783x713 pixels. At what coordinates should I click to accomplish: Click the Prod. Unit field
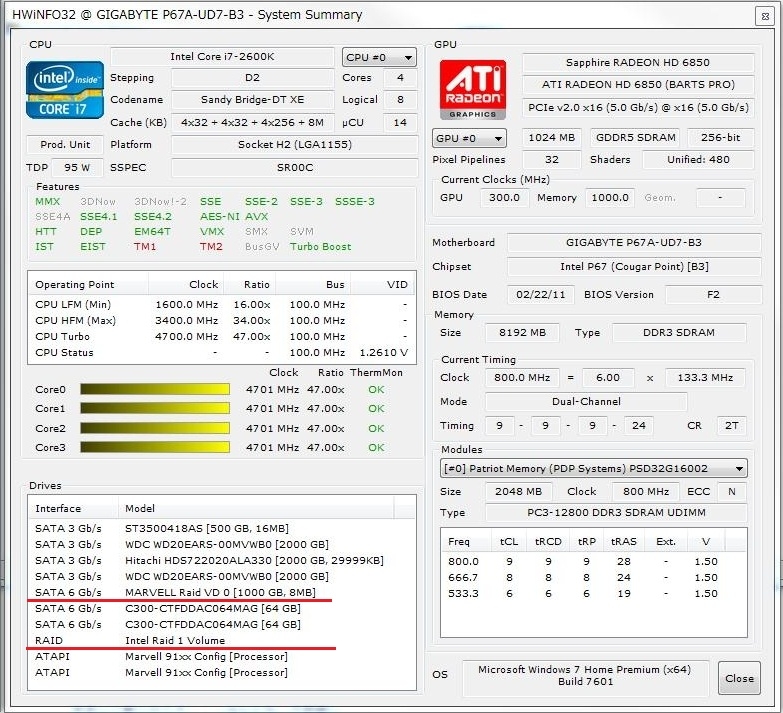point(65,145)
